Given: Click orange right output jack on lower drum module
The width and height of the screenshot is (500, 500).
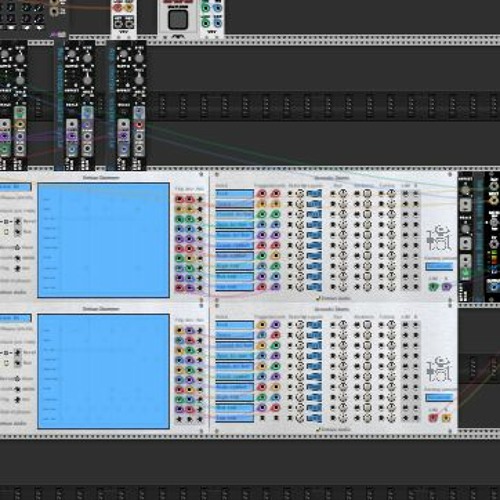Looking at the screenshot, I should pyautogui.click(x=446, y=417).
